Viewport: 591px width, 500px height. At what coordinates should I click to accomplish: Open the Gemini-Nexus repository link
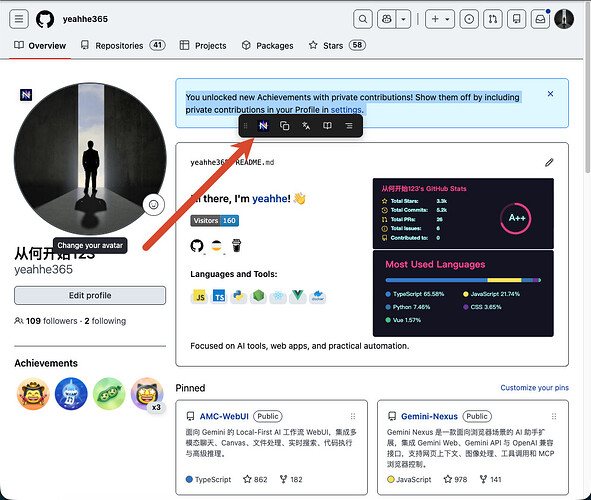429,416
